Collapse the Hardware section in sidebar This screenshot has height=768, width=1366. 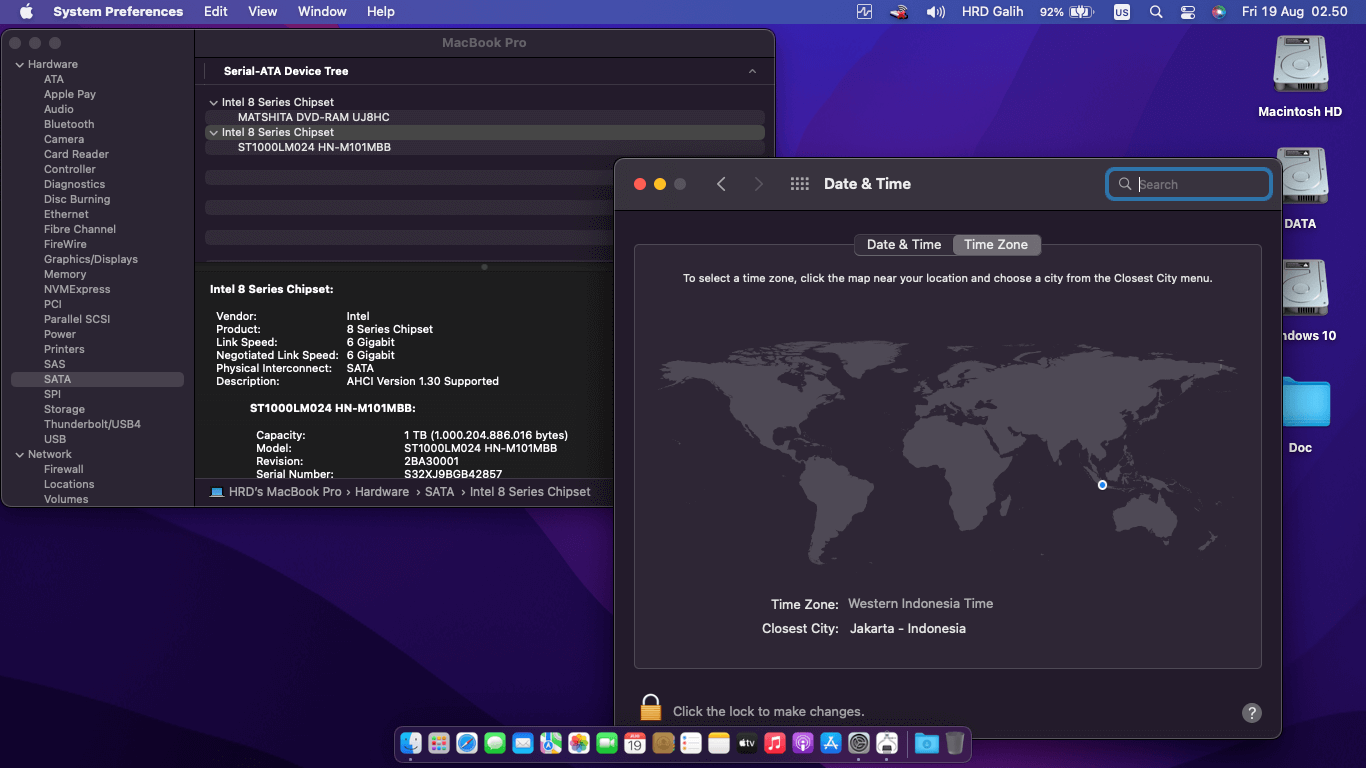click(x=19, y=64)
